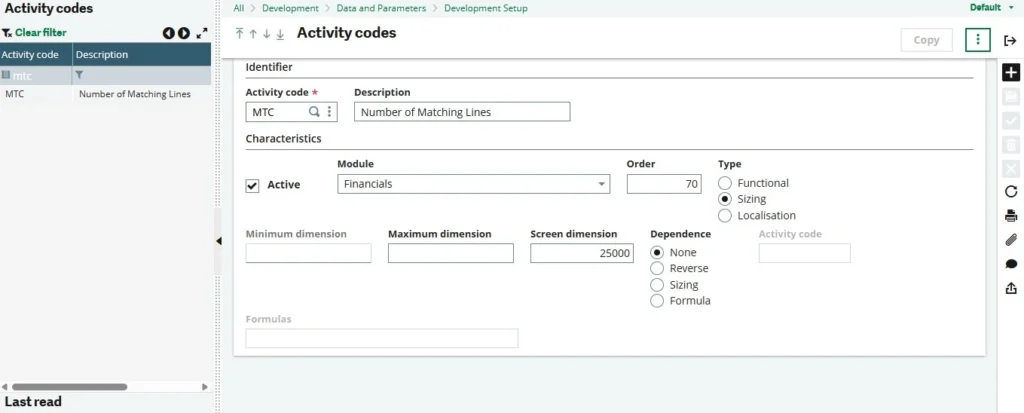Viewport: 1024px width, 413px height.
Task: Select Dependence Reverse radio
Action: click(657, 269)
